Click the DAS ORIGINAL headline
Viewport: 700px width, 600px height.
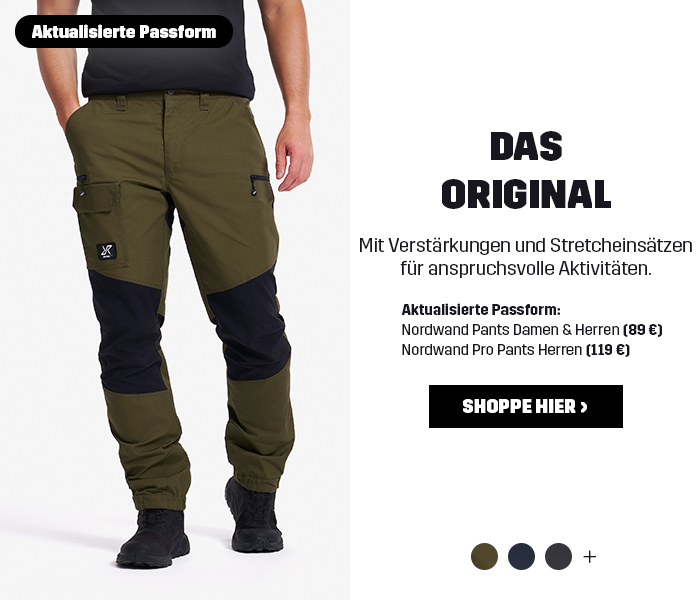(526, 170)
